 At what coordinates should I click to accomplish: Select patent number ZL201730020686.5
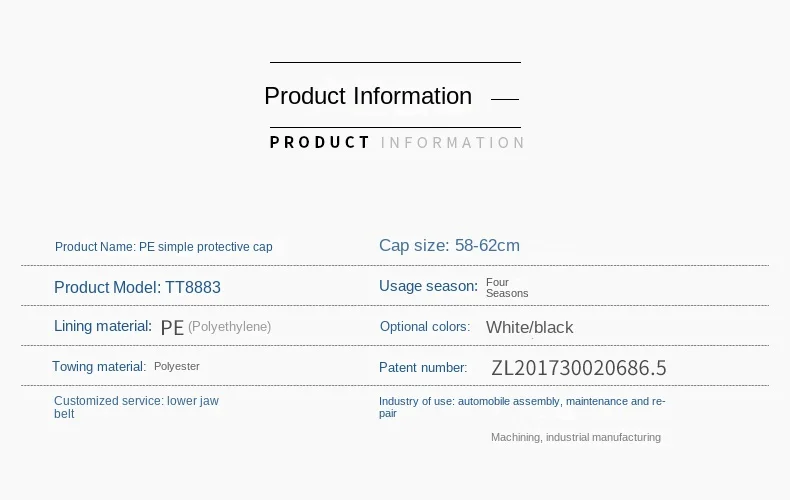pos(579,368)
